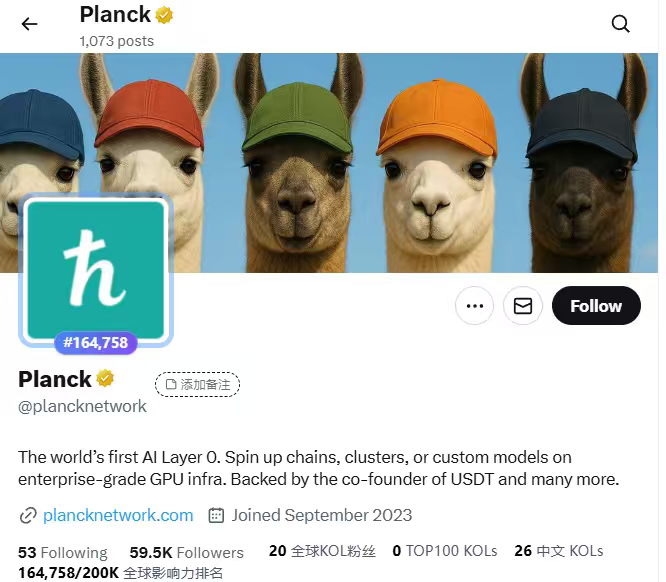The height and width of the screenshot is (582, 666).
Task: Go back using the left arrow
Action: tap(29, 24)
